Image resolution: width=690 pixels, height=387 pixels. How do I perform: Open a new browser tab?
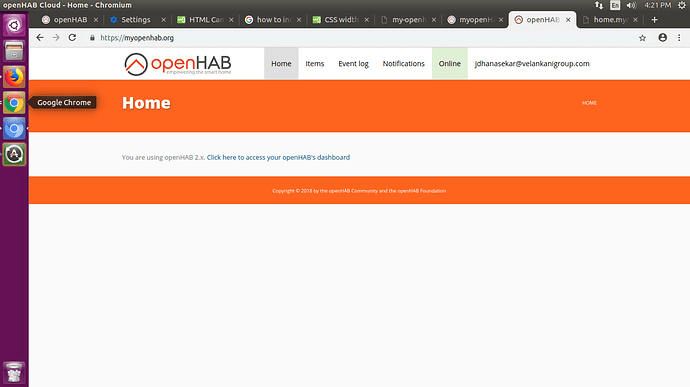point(654,20)
